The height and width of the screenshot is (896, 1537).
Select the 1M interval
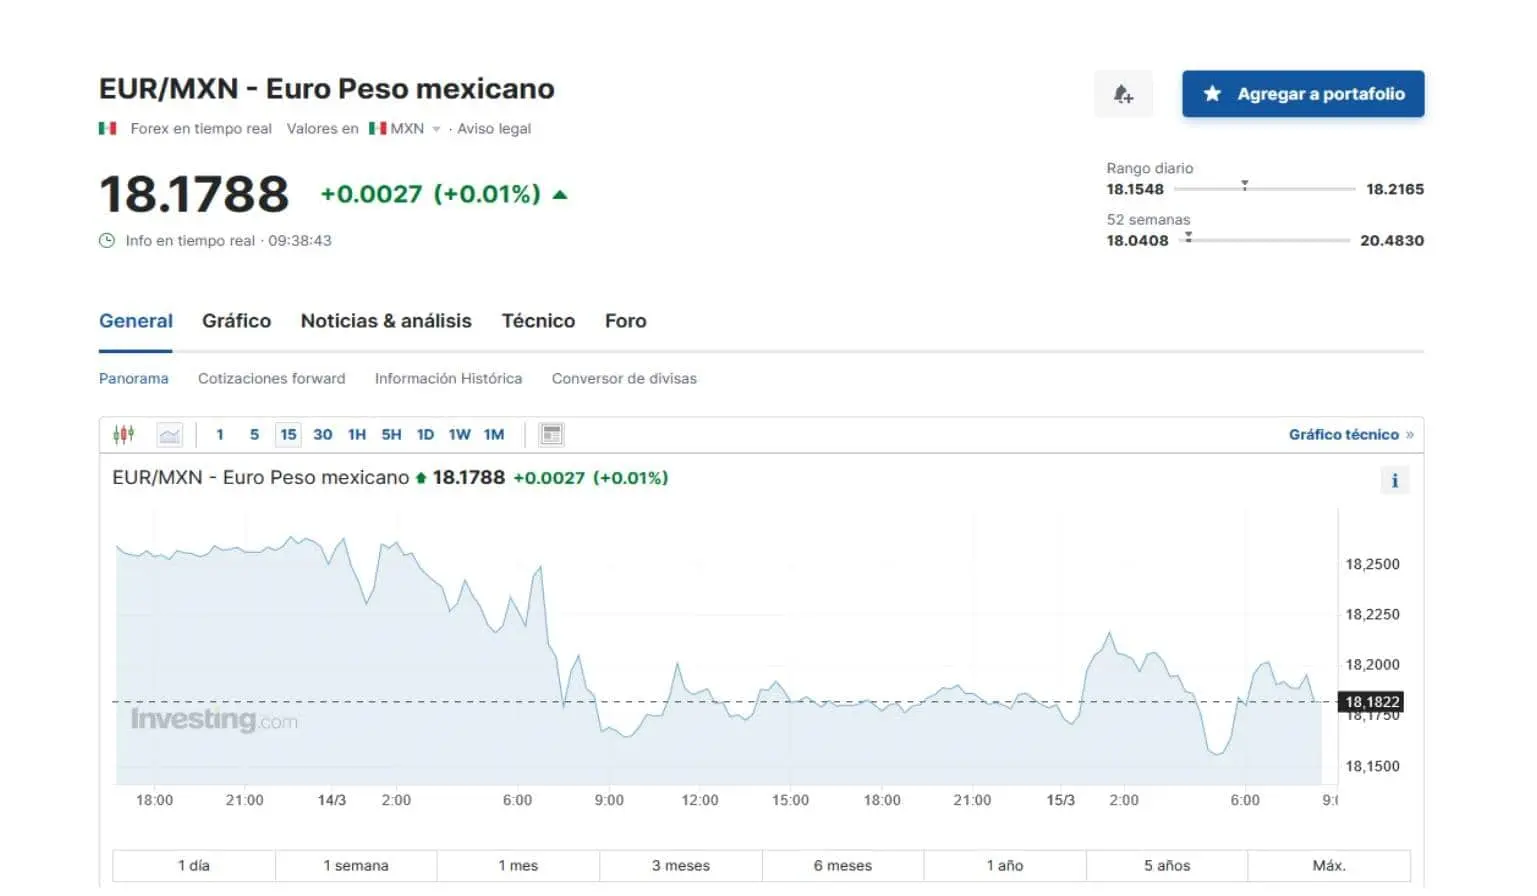tap(494, 434)
